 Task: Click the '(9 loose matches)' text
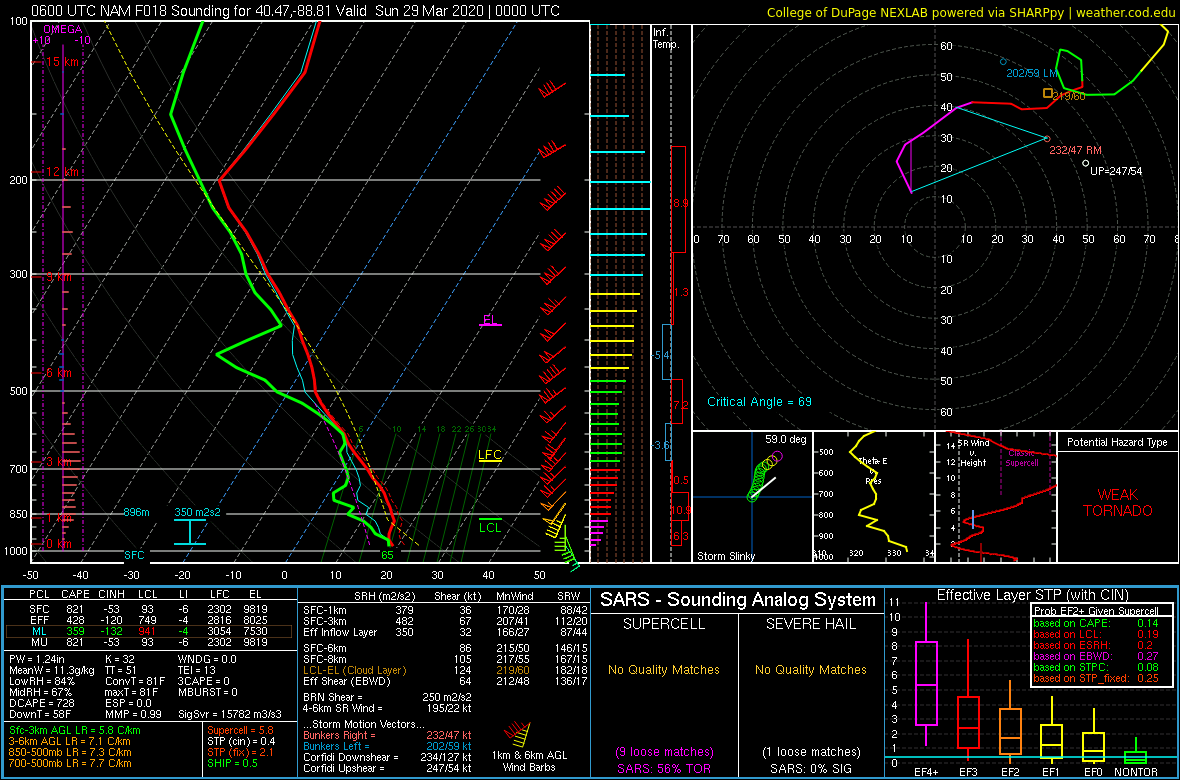tap(665, 751)
